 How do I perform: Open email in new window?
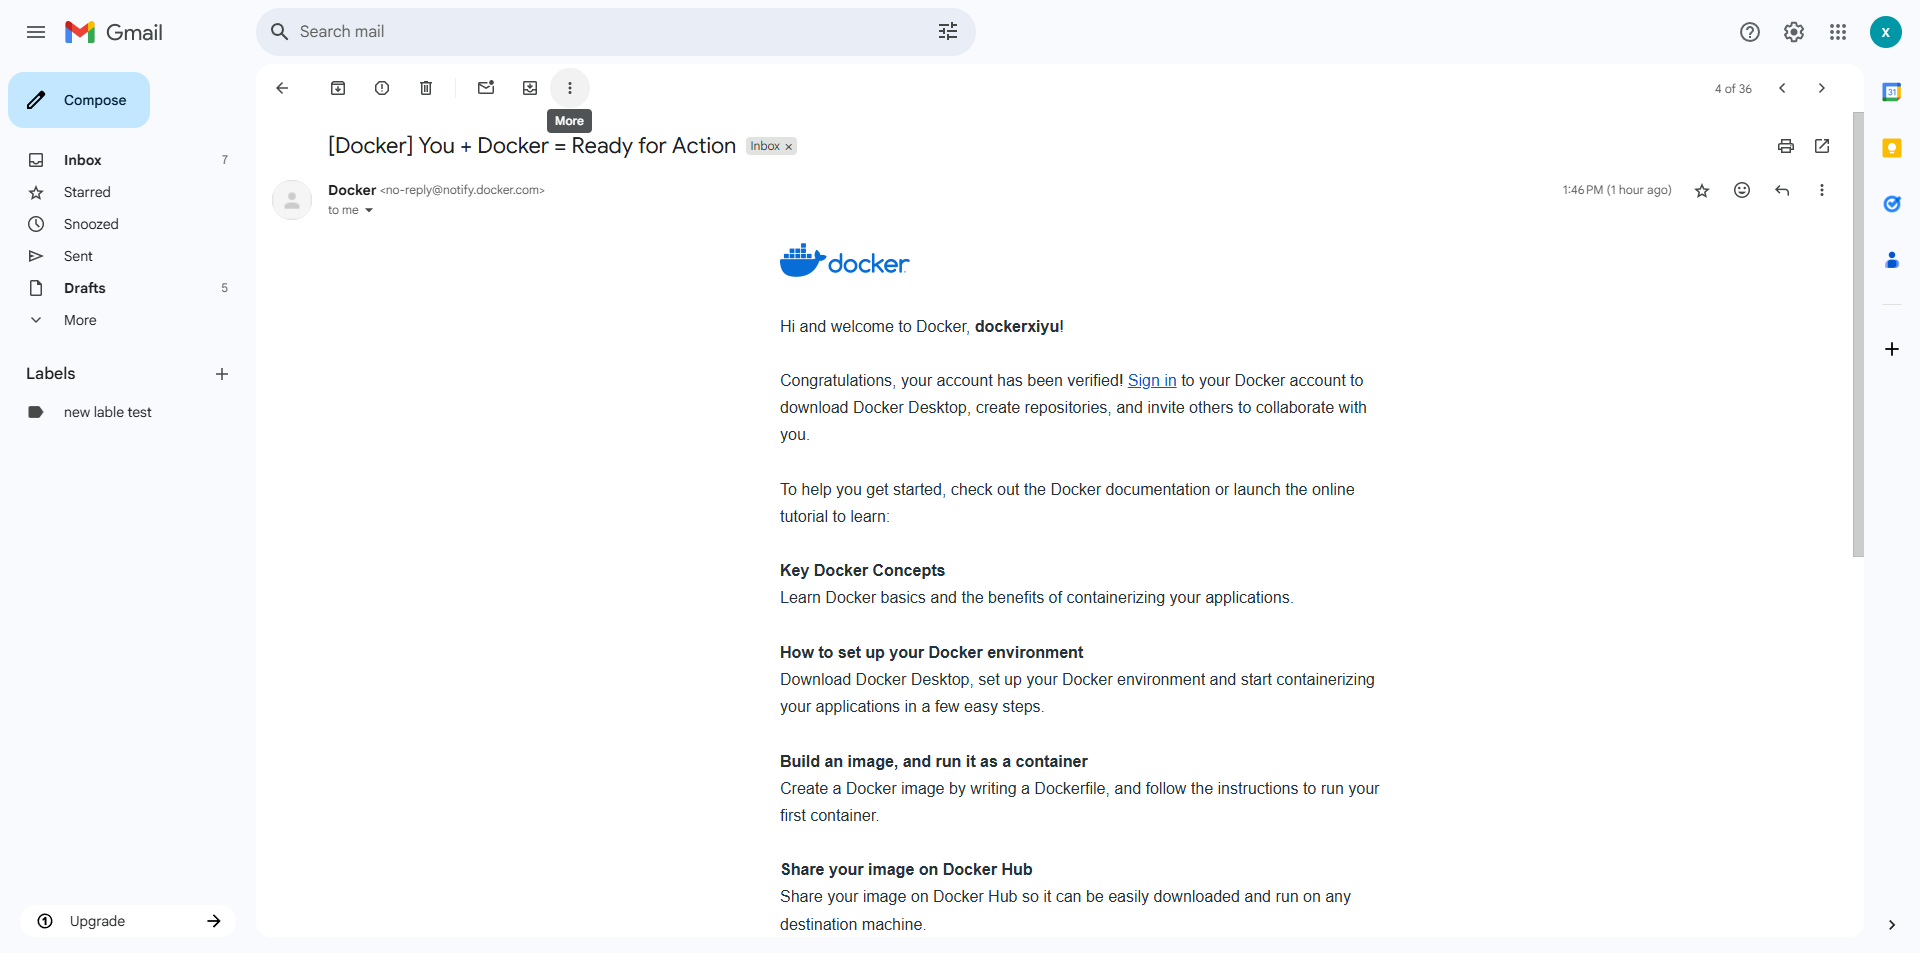pos(1822,146)
